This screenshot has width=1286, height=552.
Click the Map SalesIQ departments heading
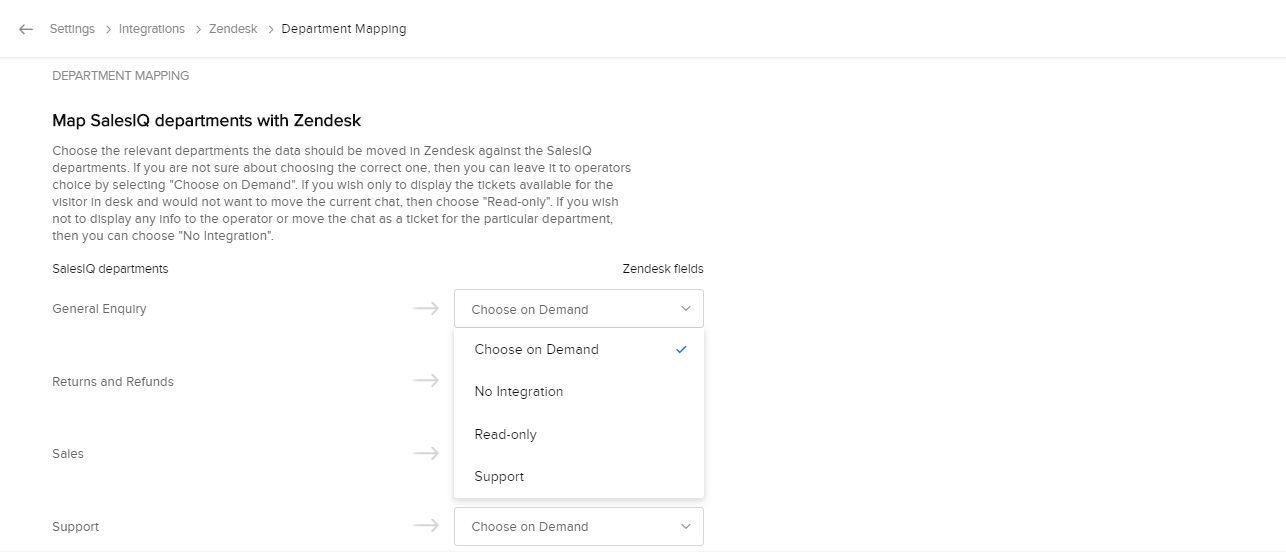tap(206, 121)
